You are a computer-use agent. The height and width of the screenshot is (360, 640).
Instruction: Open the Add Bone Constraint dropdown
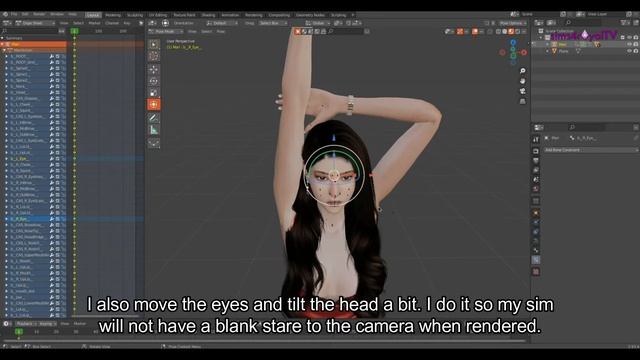pyautogui.click(x=591, y=150)
